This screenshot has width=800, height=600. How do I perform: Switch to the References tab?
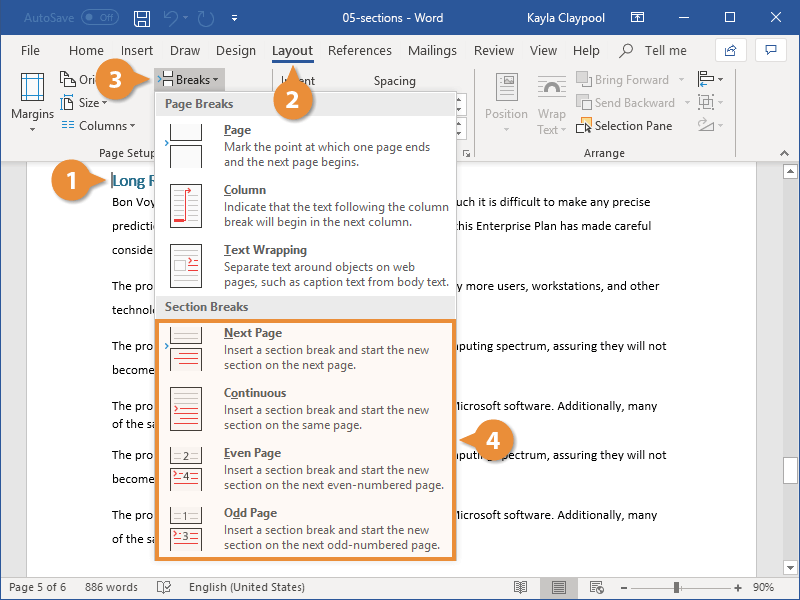[x=359, y=50]
